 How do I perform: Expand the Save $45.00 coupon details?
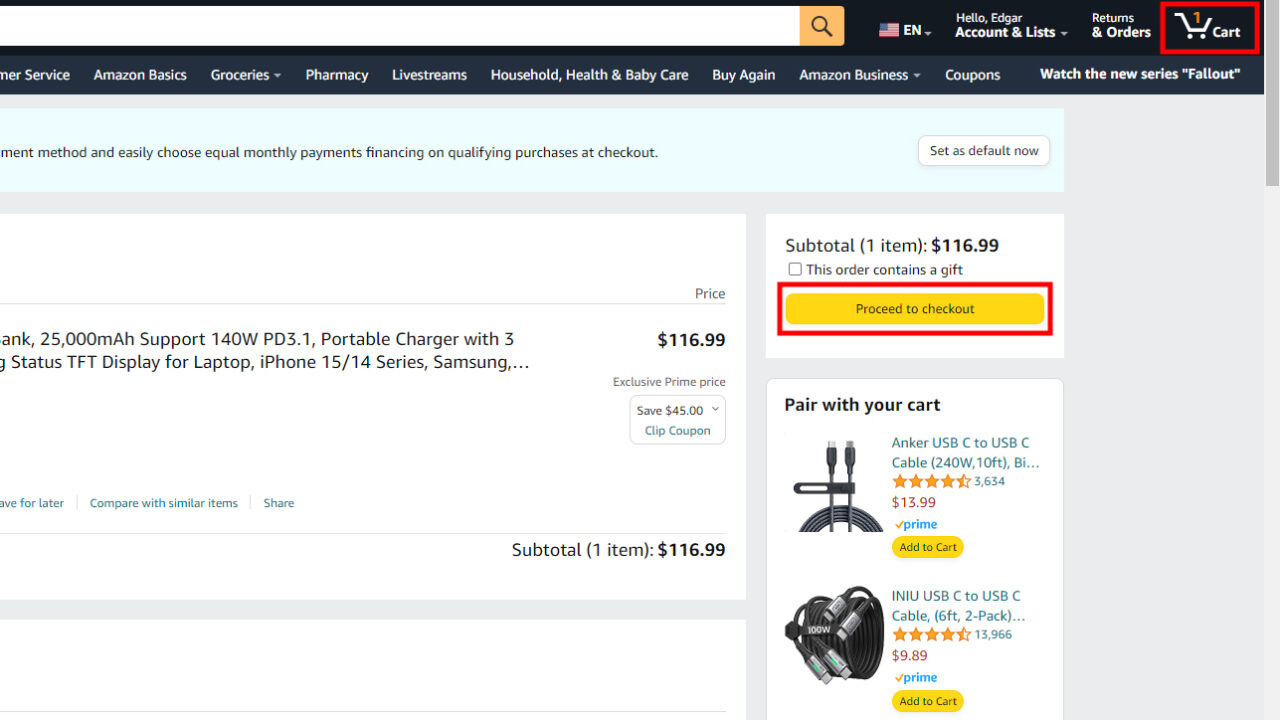coord(715,410)
